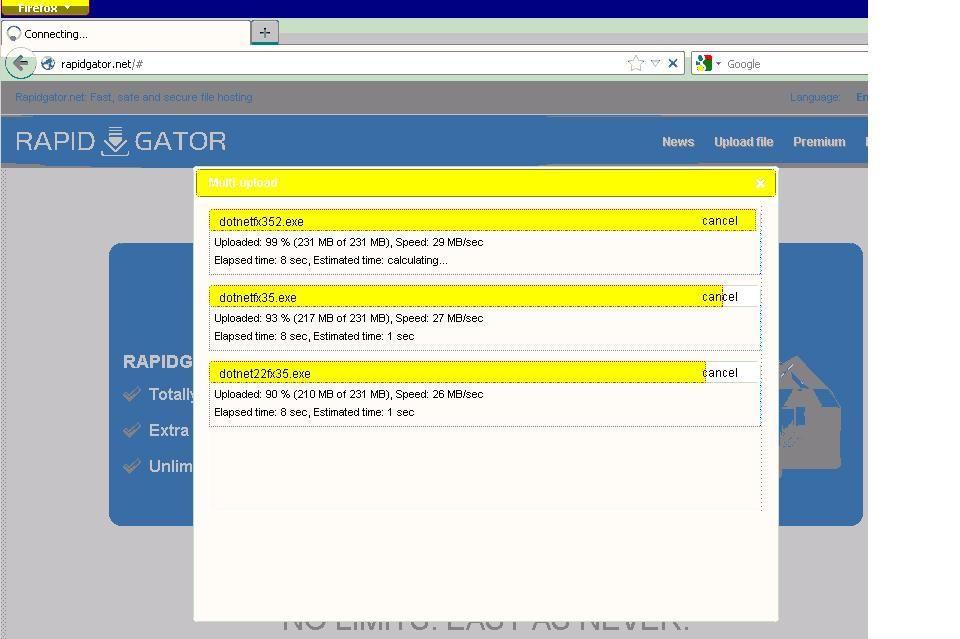Image resolution: width=960 pixels, height=639 pixels.
Task: Click the Rapidgator.net tagline link
Action: [133, 97]
